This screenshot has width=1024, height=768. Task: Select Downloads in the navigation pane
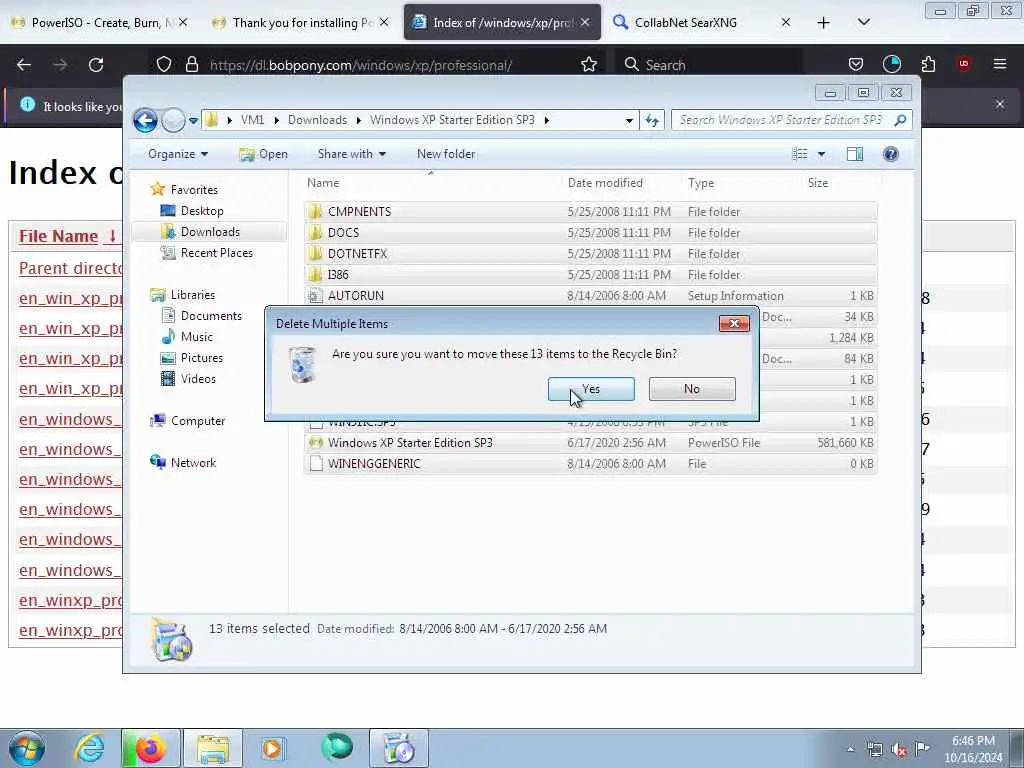pyautogui.click(x=210, y=232)
